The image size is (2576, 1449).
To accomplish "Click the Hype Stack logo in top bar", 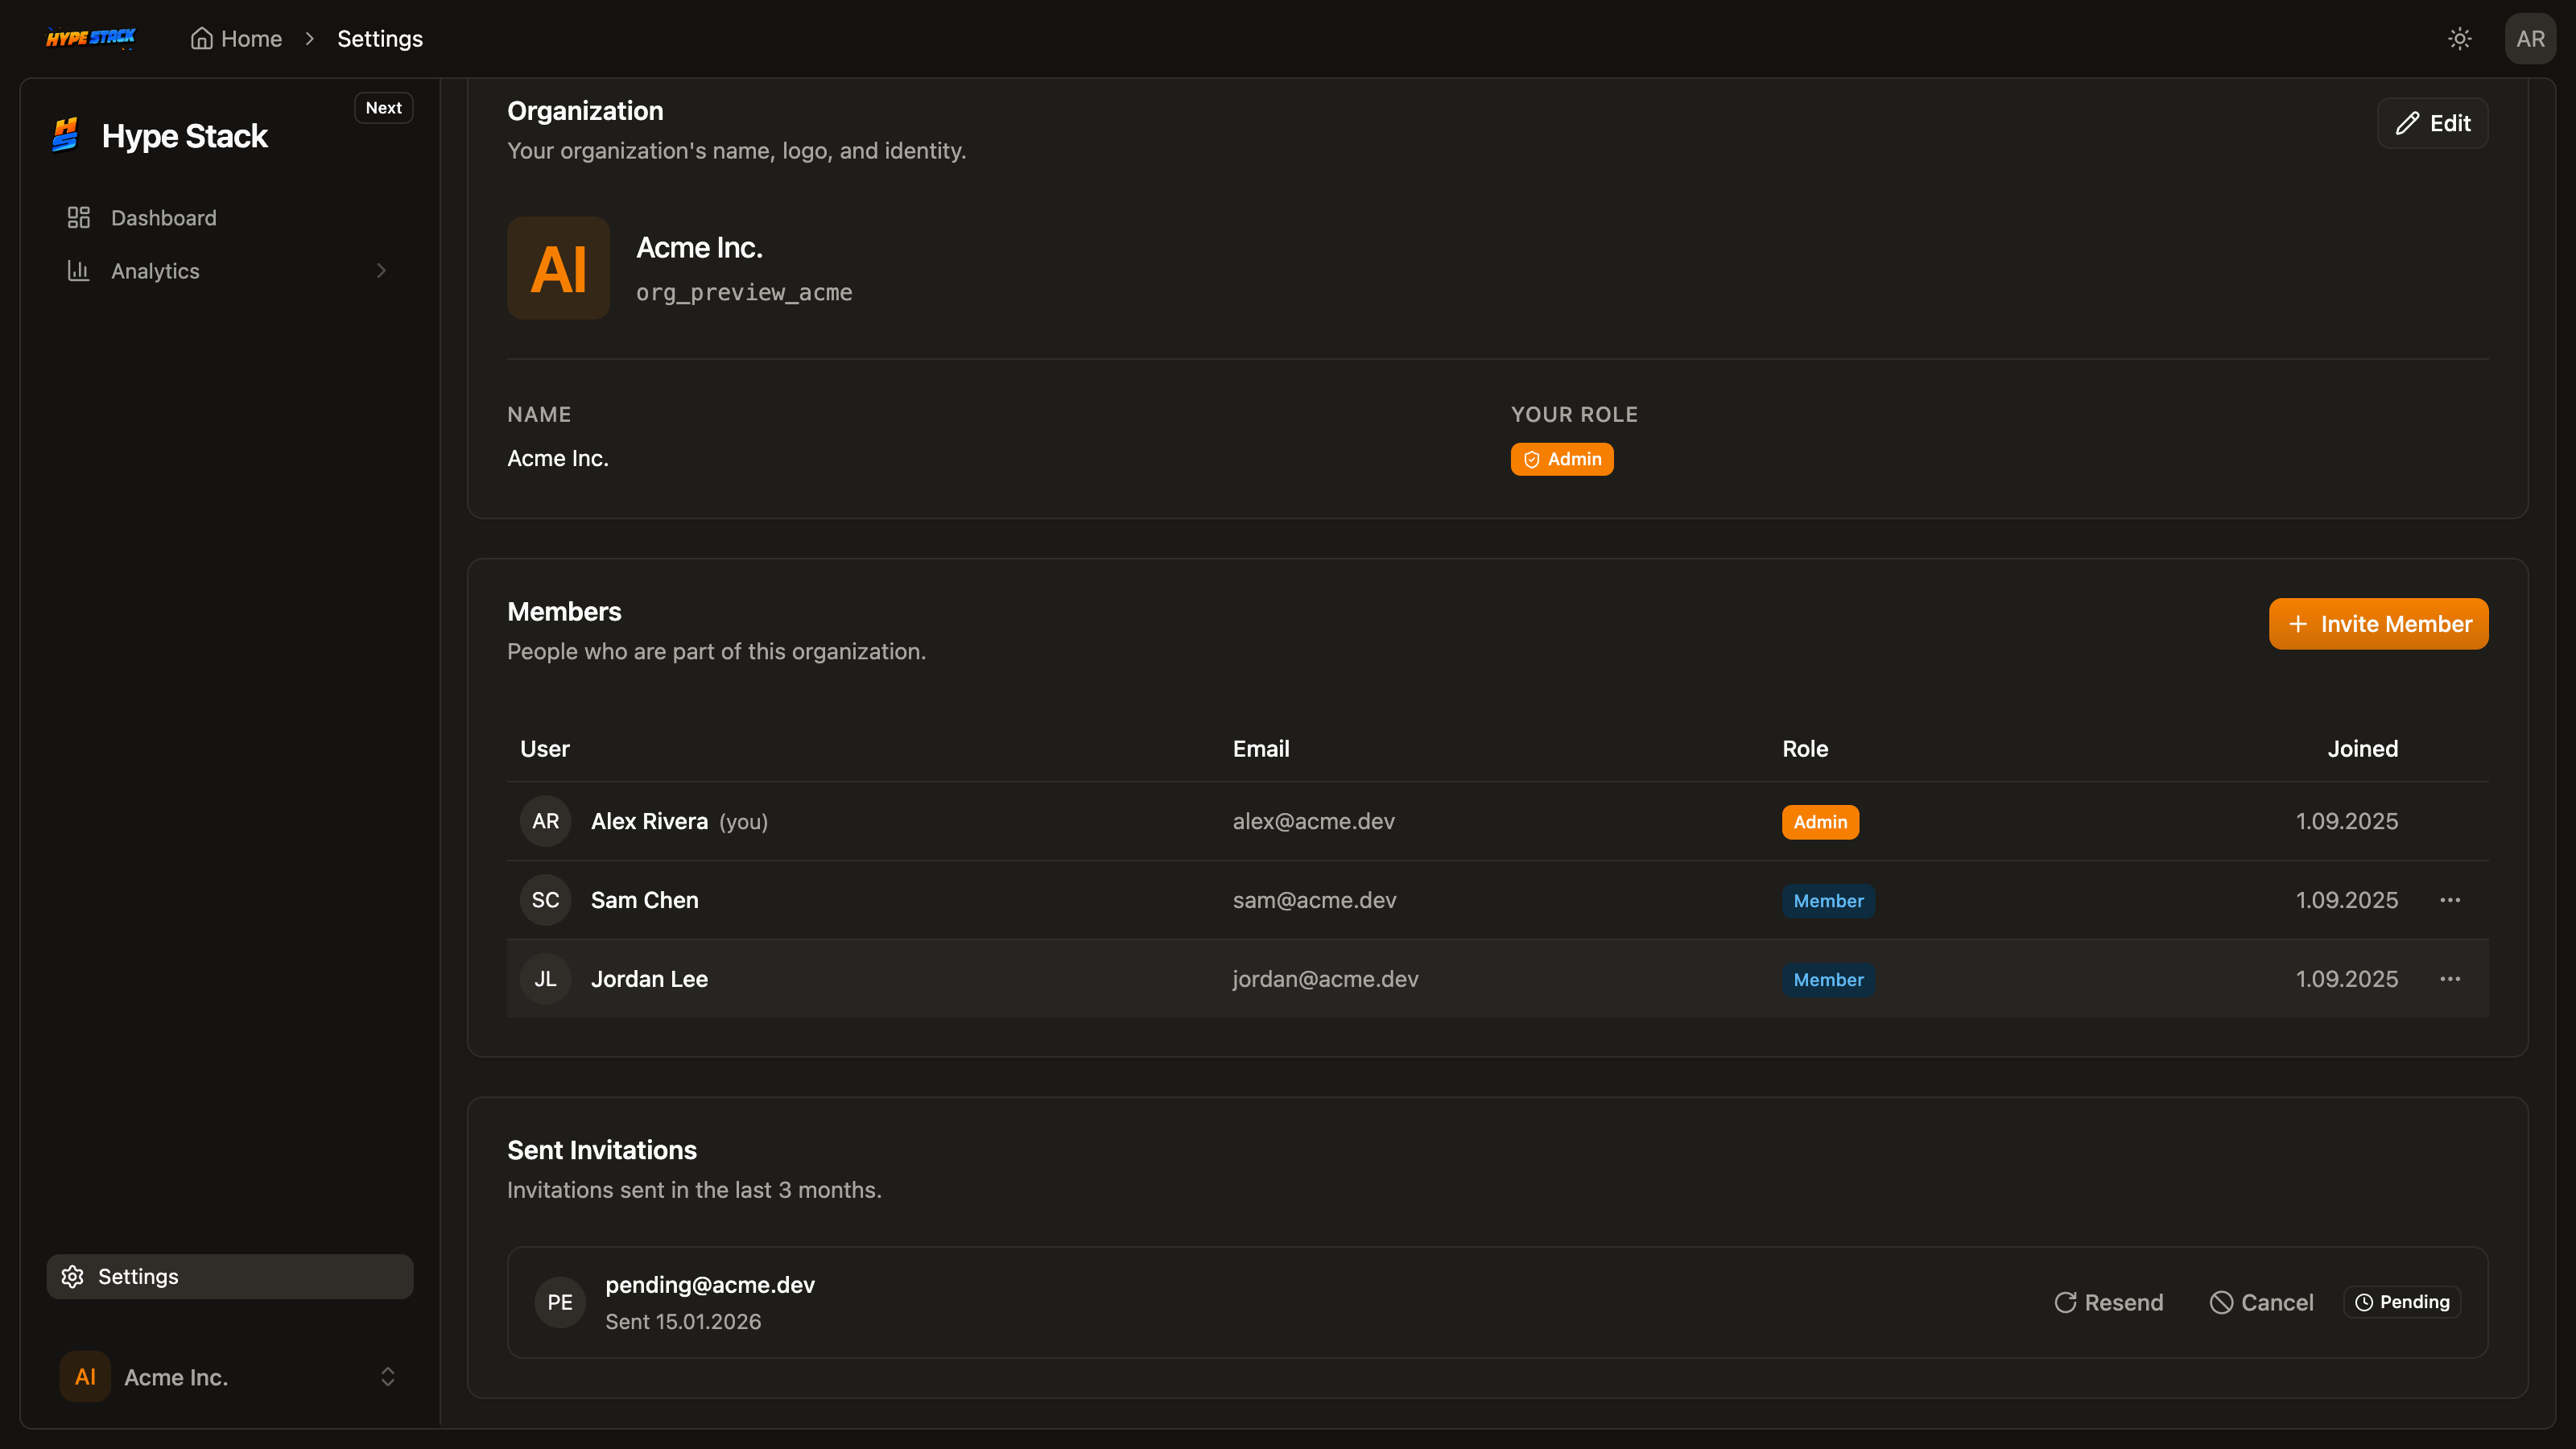I will [91, 38].
